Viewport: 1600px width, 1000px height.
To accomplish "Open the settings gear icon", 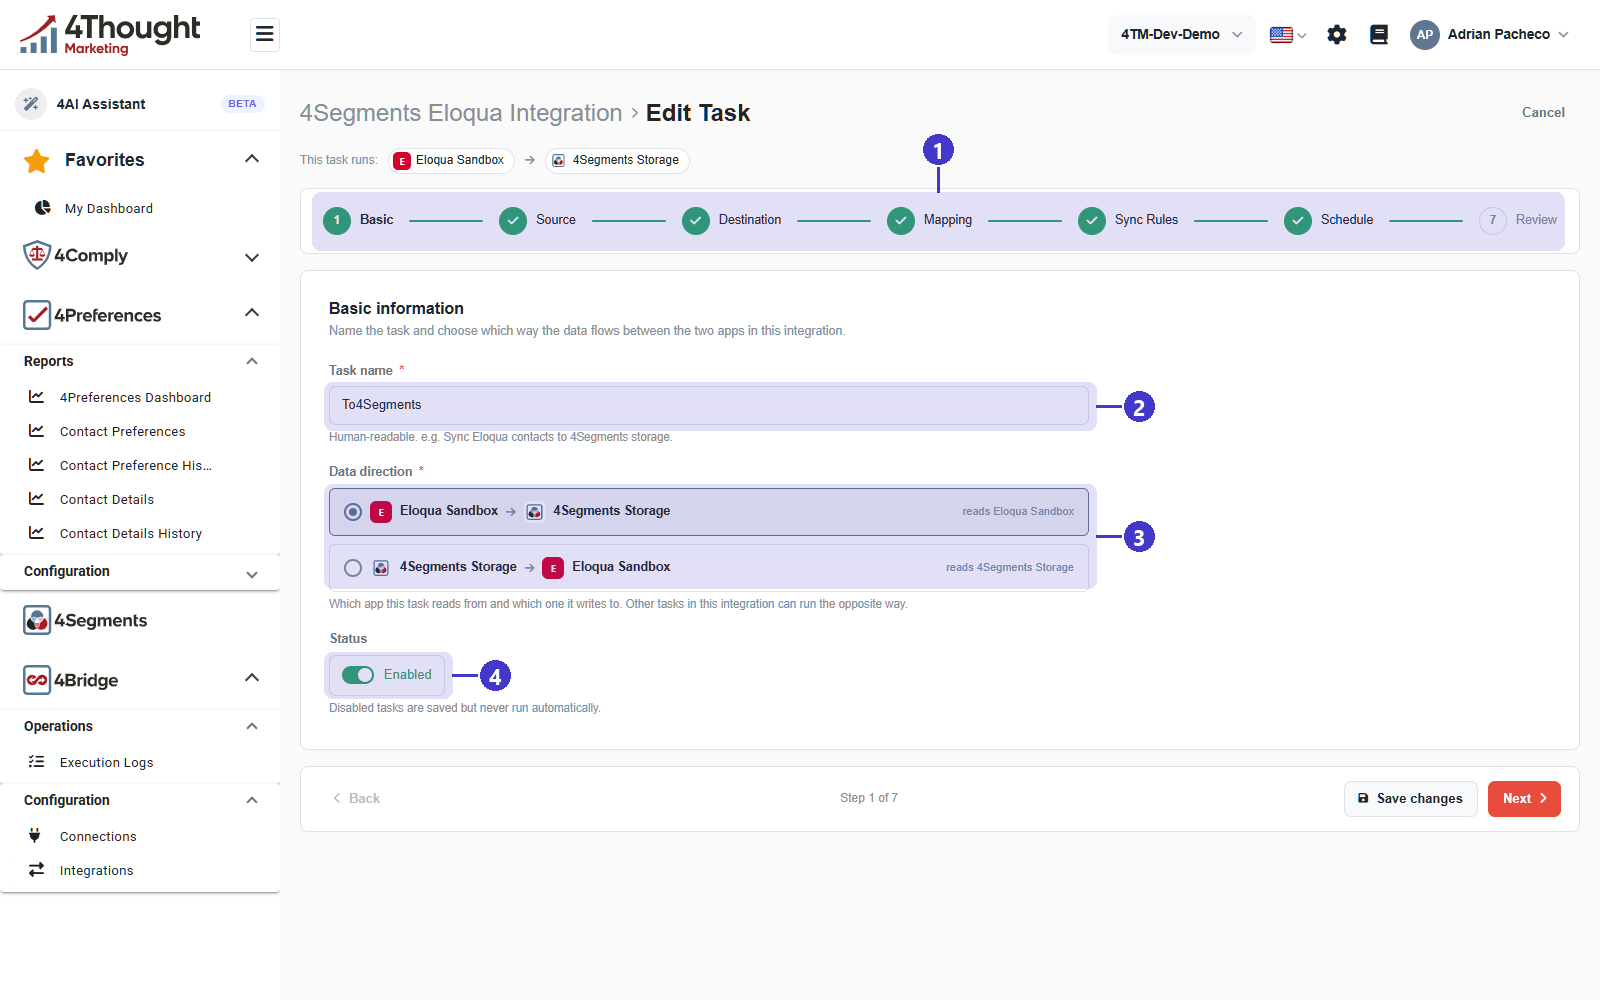I will [x=1337, y=35].
